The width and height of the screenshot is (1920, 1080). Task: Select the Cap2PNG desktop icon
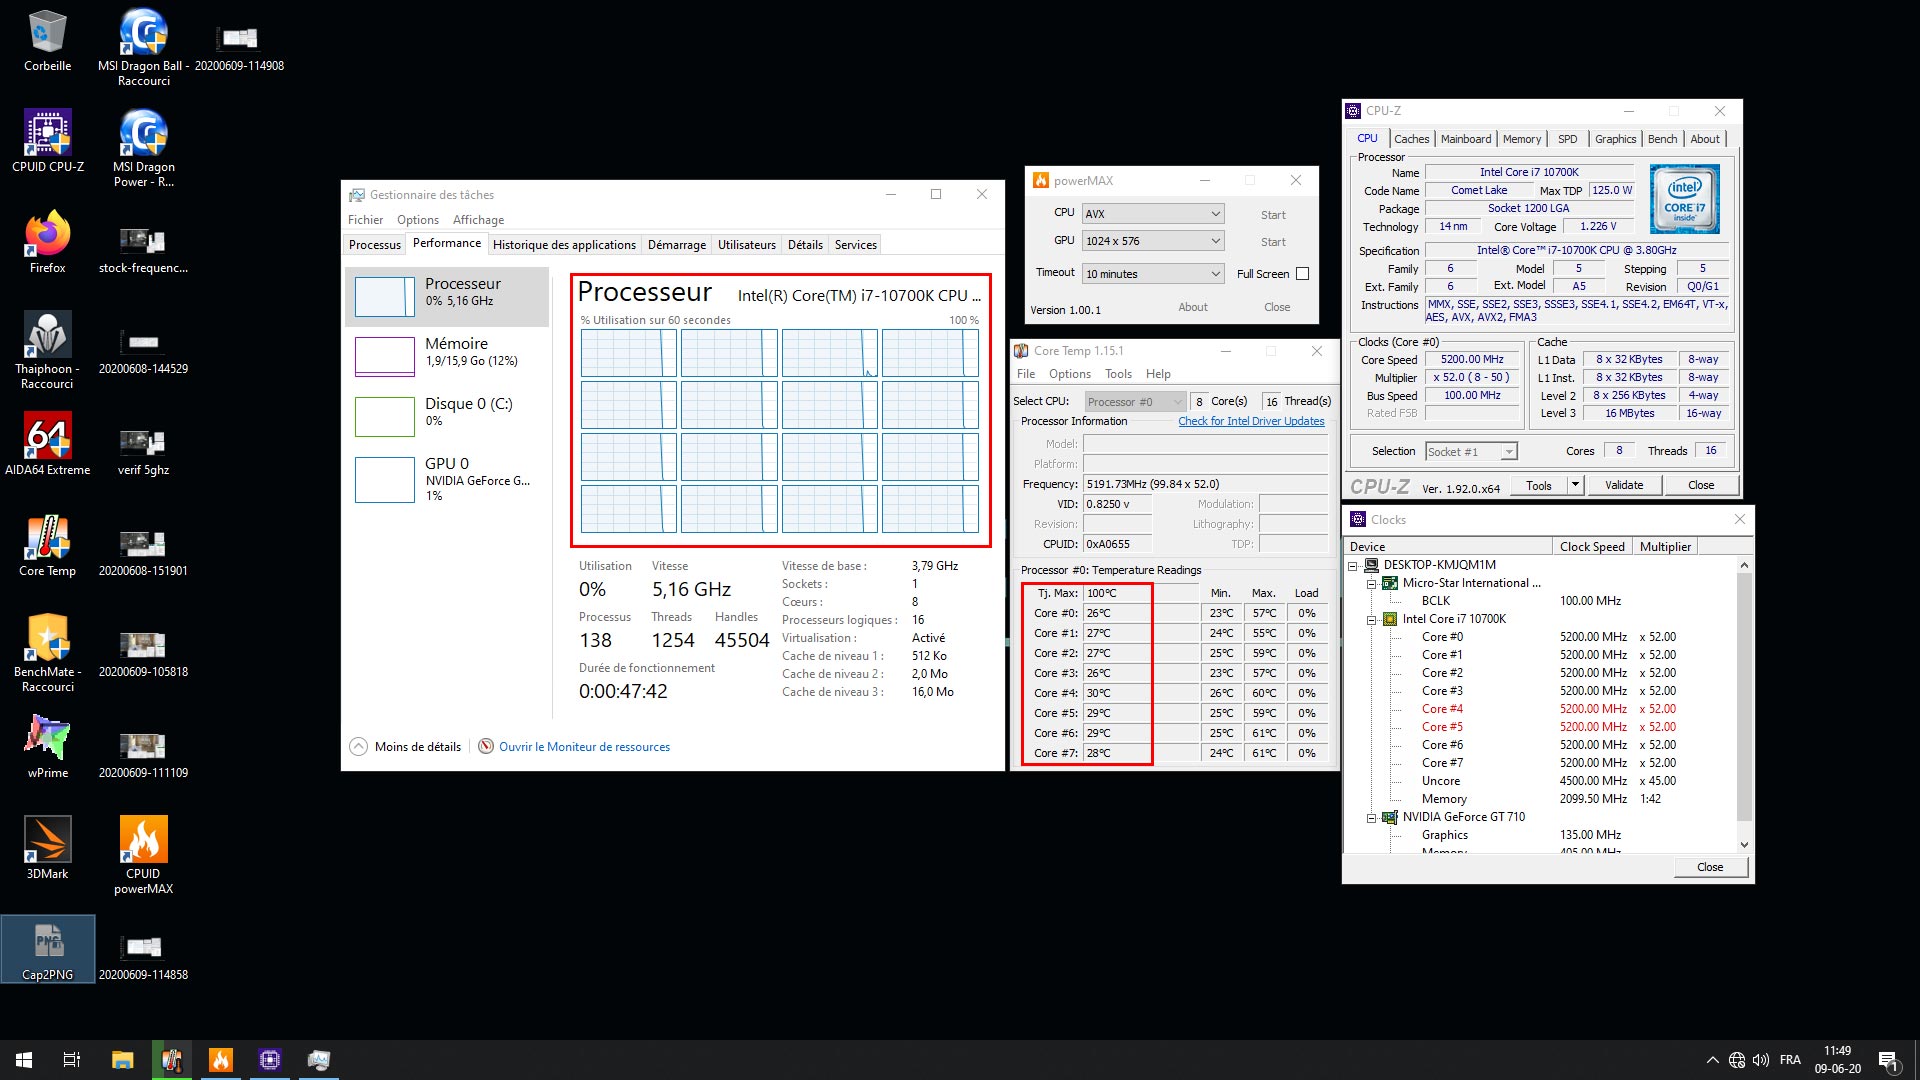[47, 949]
